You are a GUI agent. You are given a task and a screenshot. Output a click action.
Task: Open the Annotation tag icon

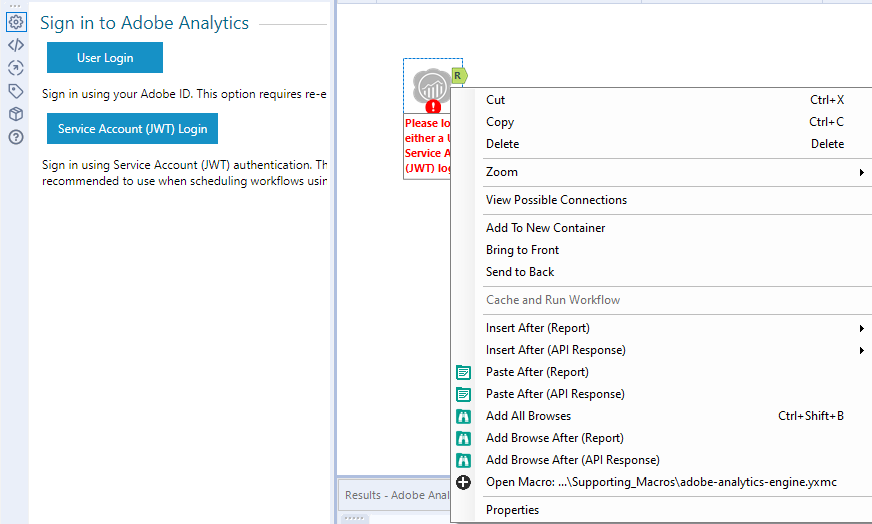(16, 91)
